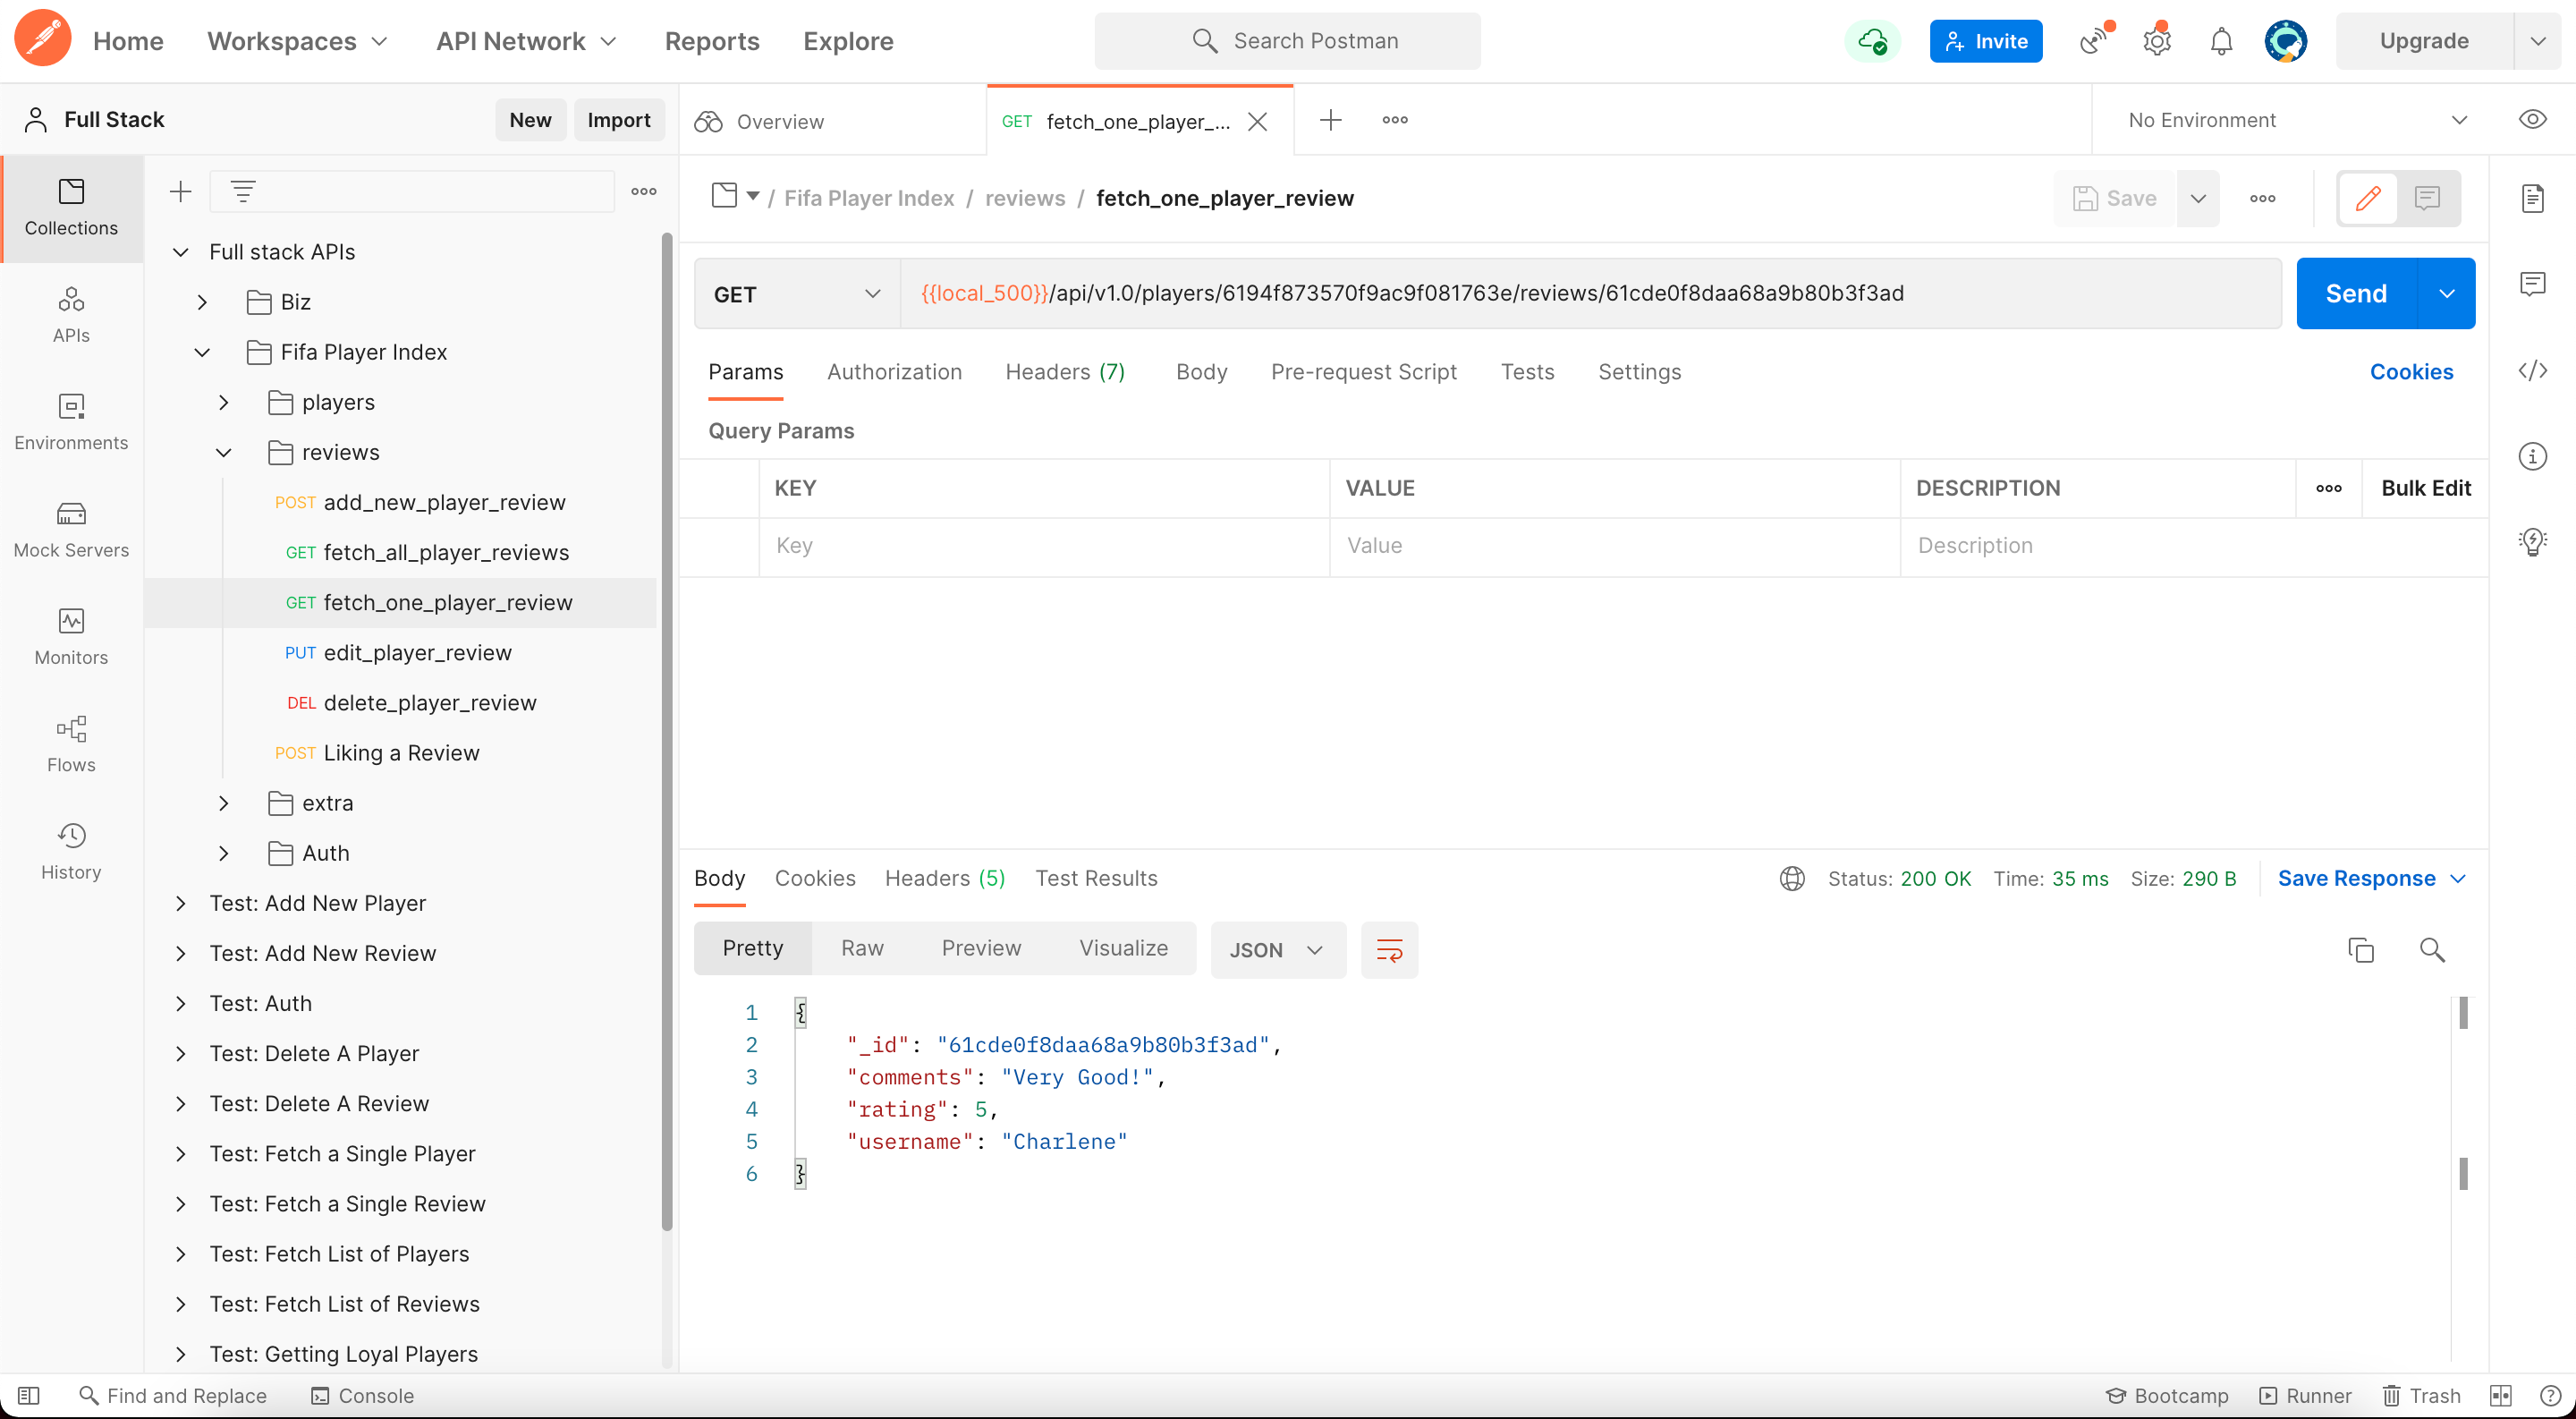The width and height of the screenshot is (2576, 1419).
Task: Switch to the Authorization tab
Action: tap(894, 372)
